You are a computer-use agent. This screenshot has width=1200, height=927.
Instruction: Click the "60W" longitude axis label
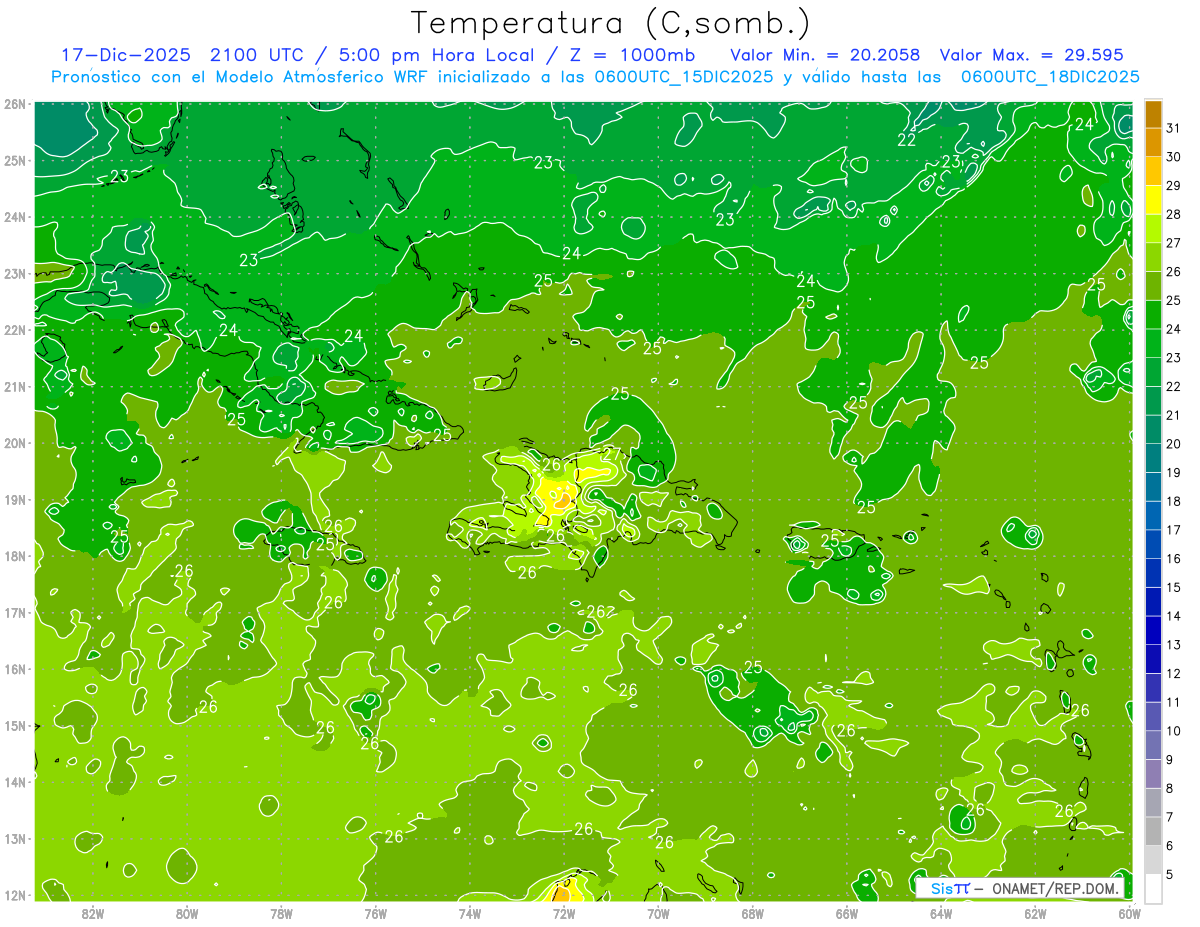click(1130, 913)
